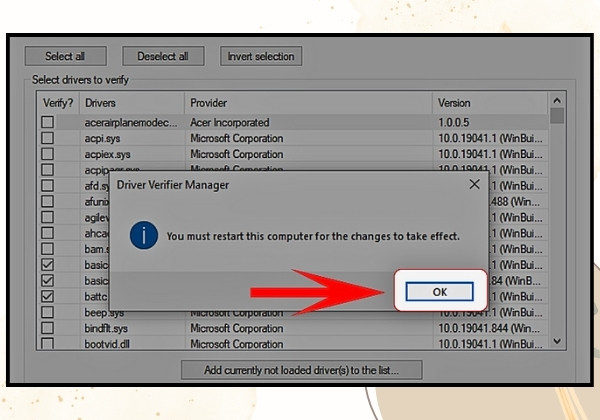Viewport: 600px width, 420px height.
Task: Select the acerairplanemodec... driver name
Action: [x=131, y=122]
